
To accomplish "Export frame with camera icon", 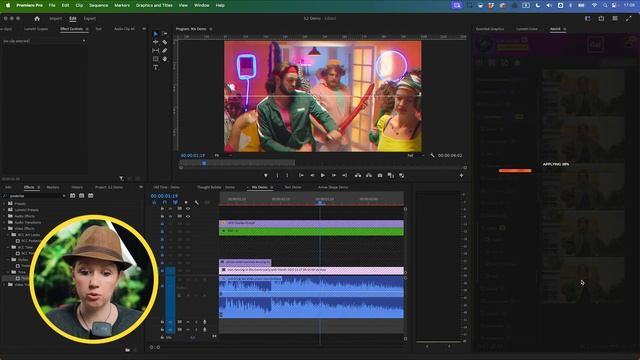I will click(x=380, y=175).
